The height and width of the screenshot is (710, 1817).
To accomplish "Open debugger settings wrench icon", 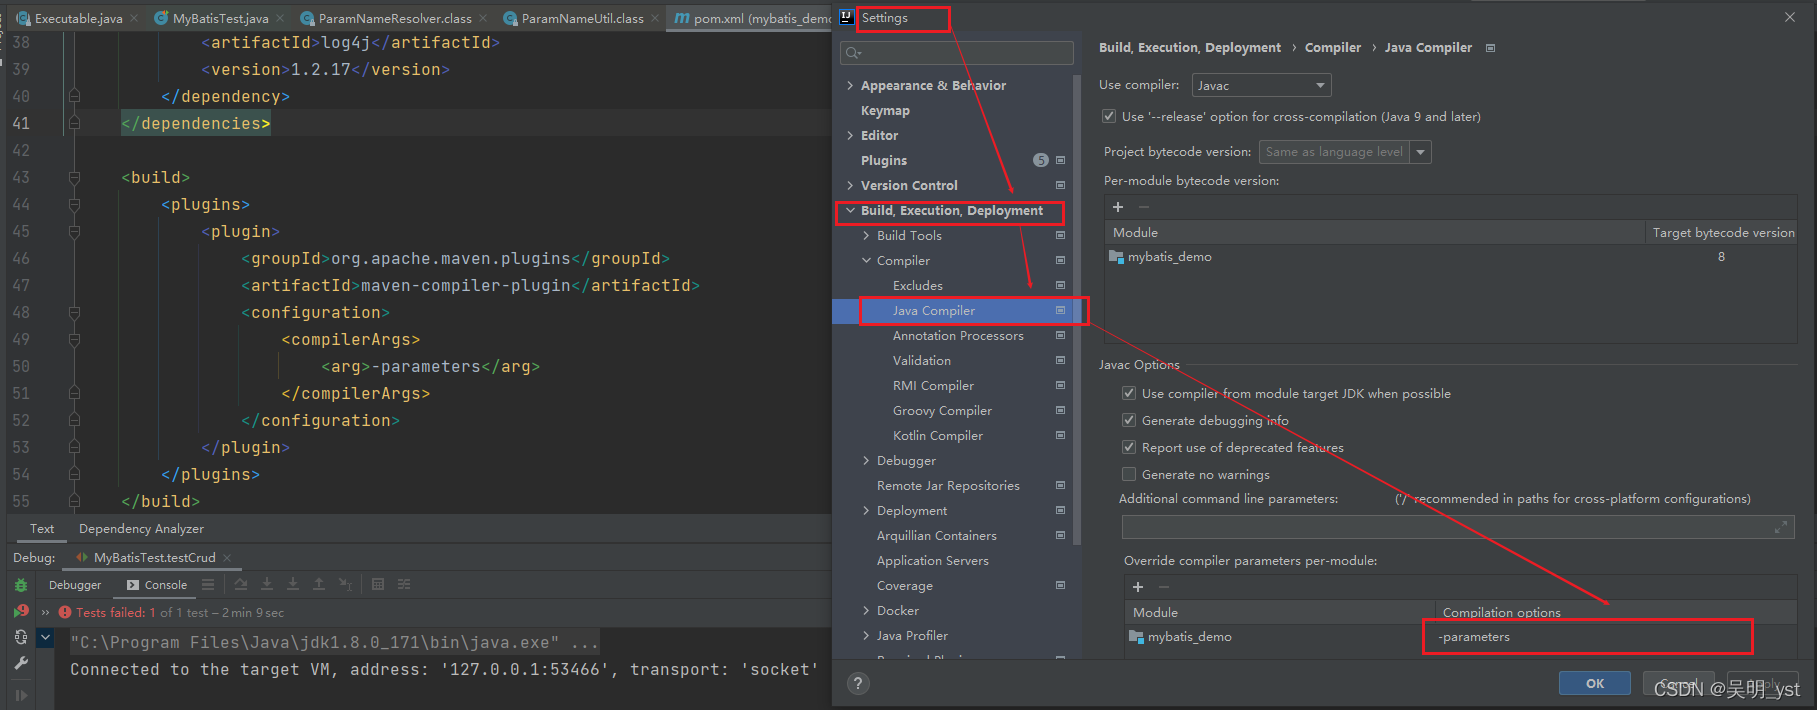I will (x=21, y=663).
